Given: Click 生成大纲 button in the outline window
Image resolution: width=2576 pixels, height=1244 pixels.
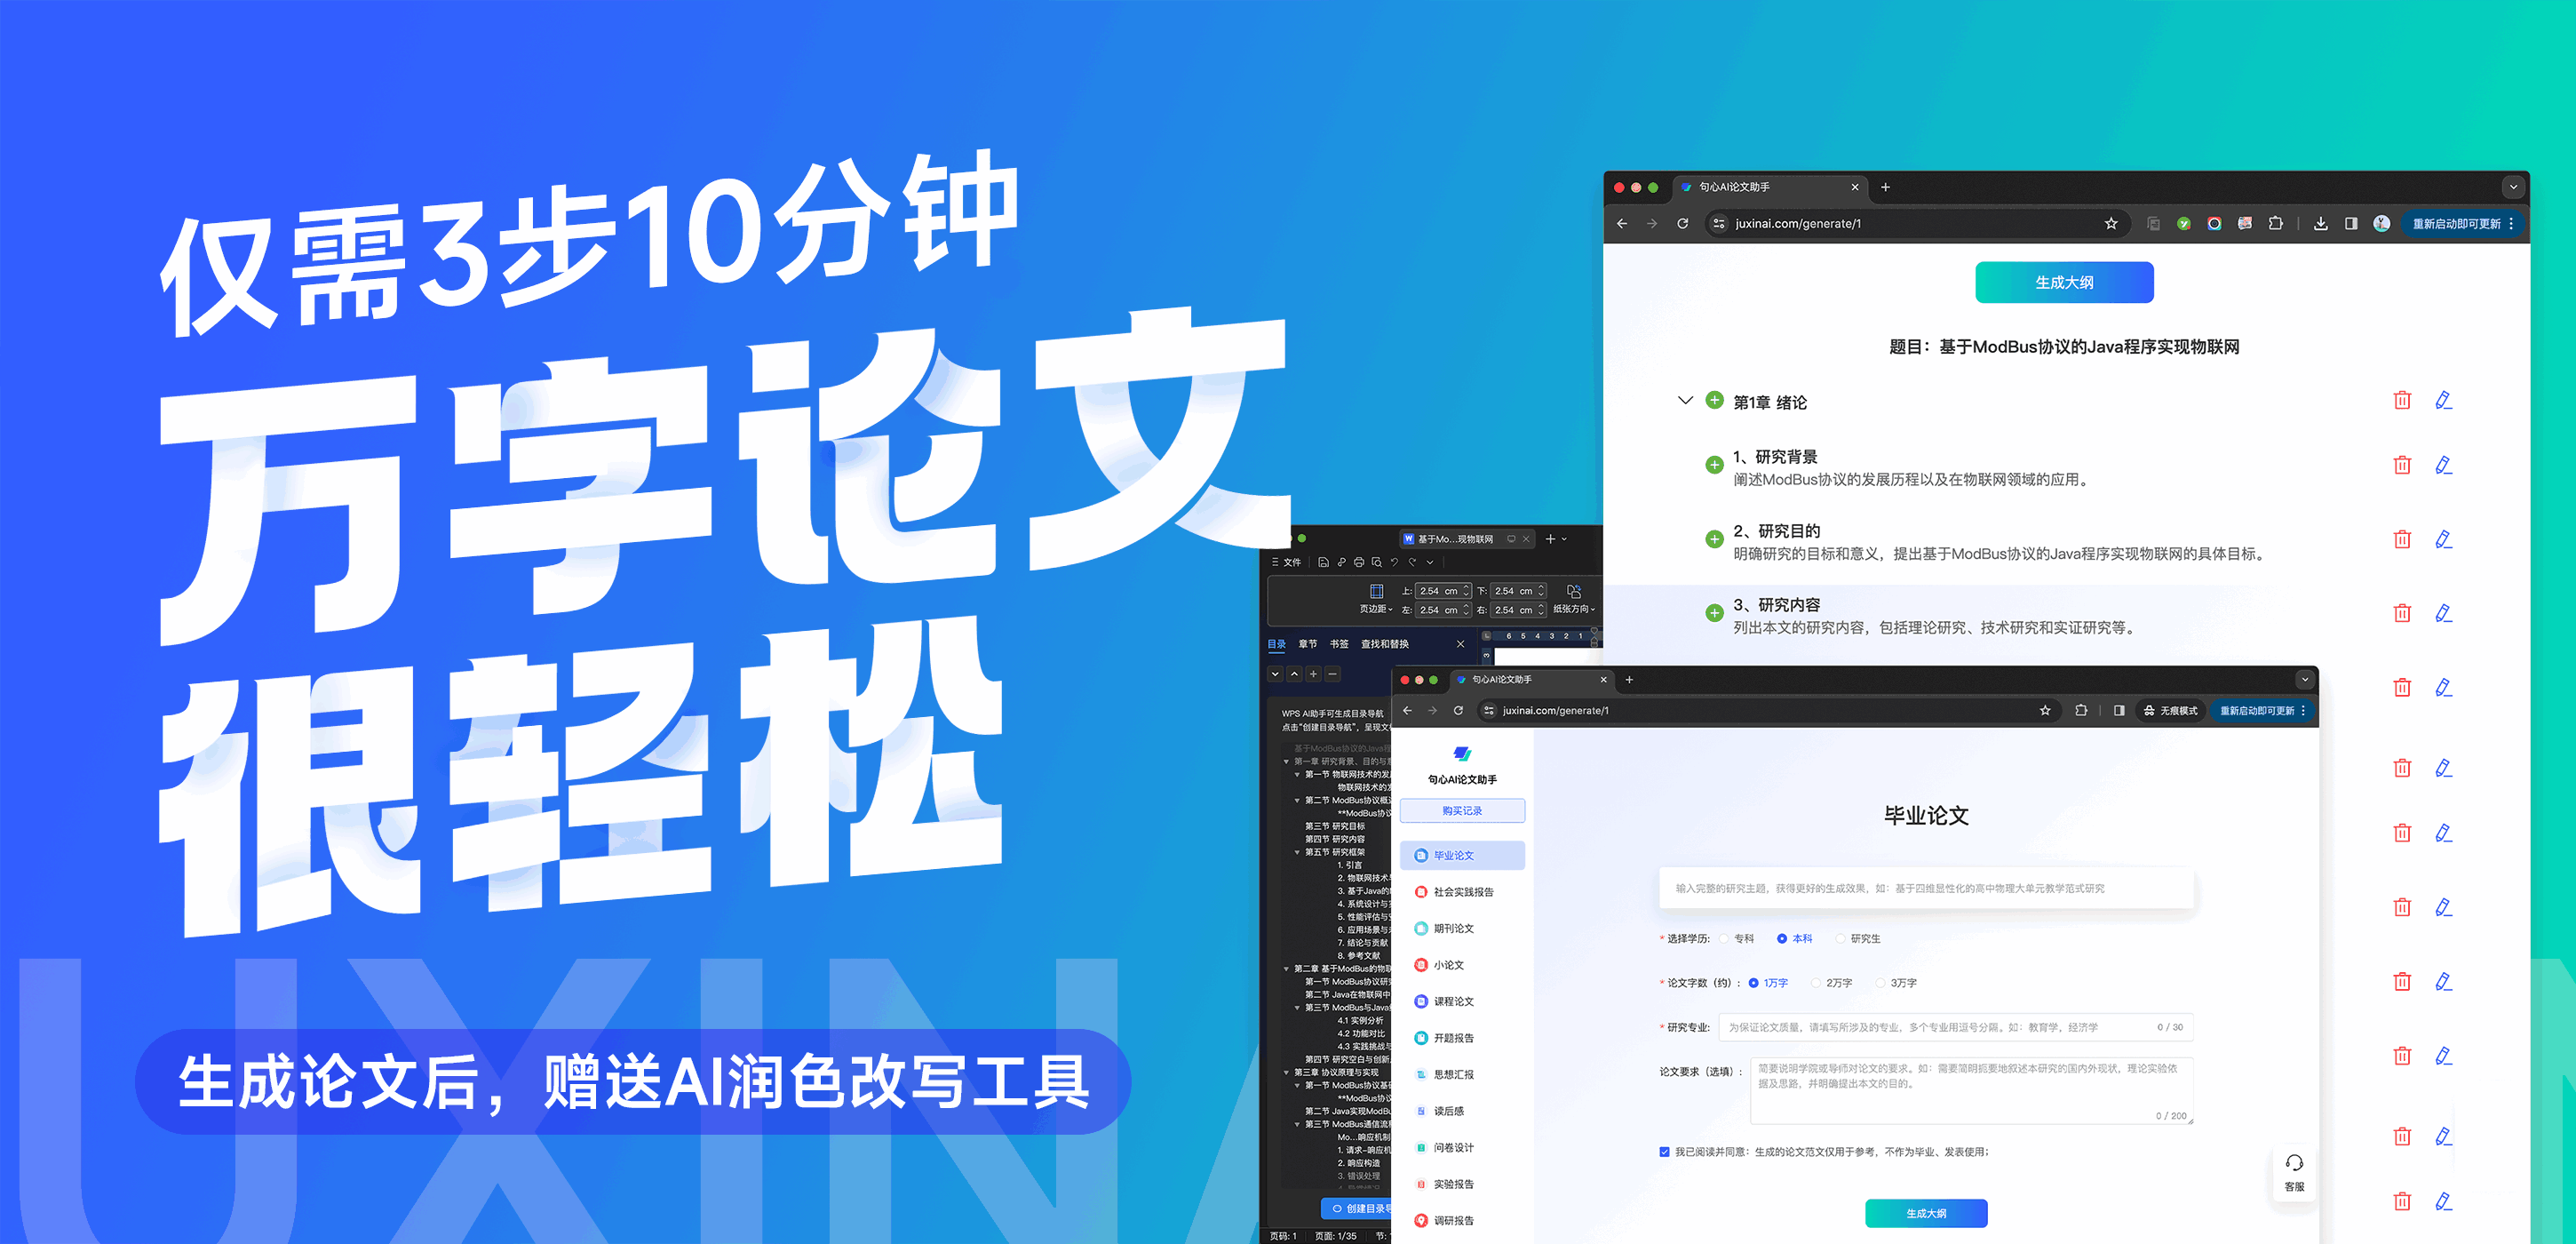Looking at the screenshot, I should pos(2064,282).
